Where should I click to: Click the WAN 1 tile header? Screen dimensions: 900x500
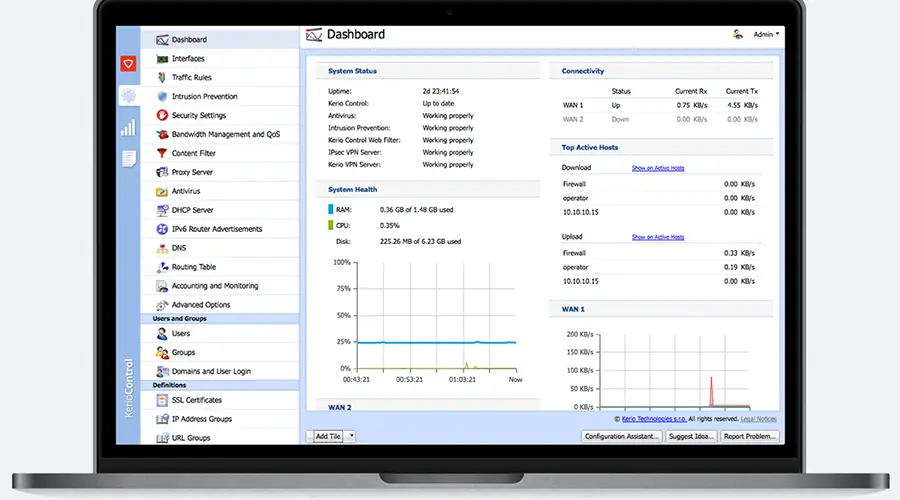point(661,309)
